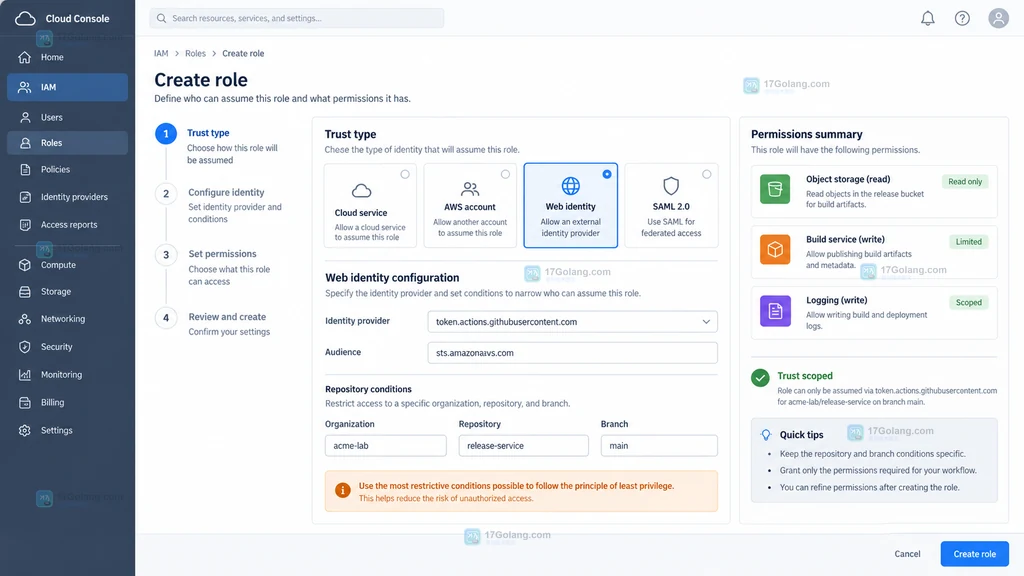Screen dimensions: 1024x576
Task: Click the orange warning info icon
Action: tap(342, 490)
